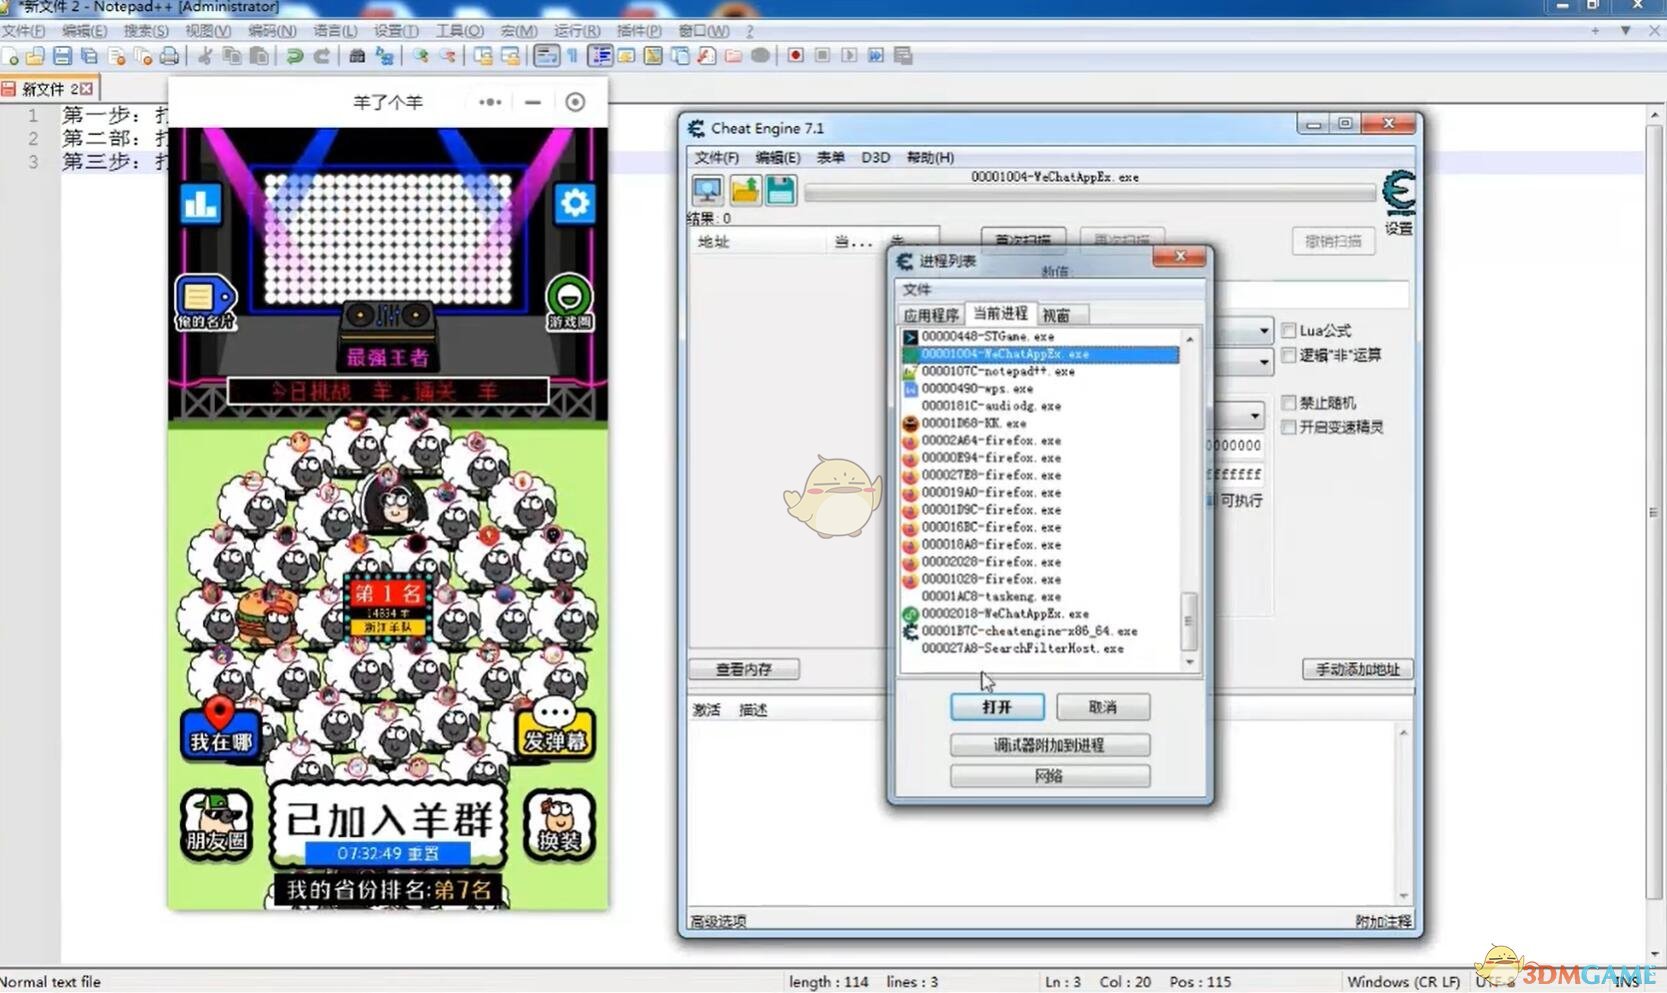1667x993 pixels.
Task: Click the Cheat Engine open process icon
Action: (x=707, y=190)
